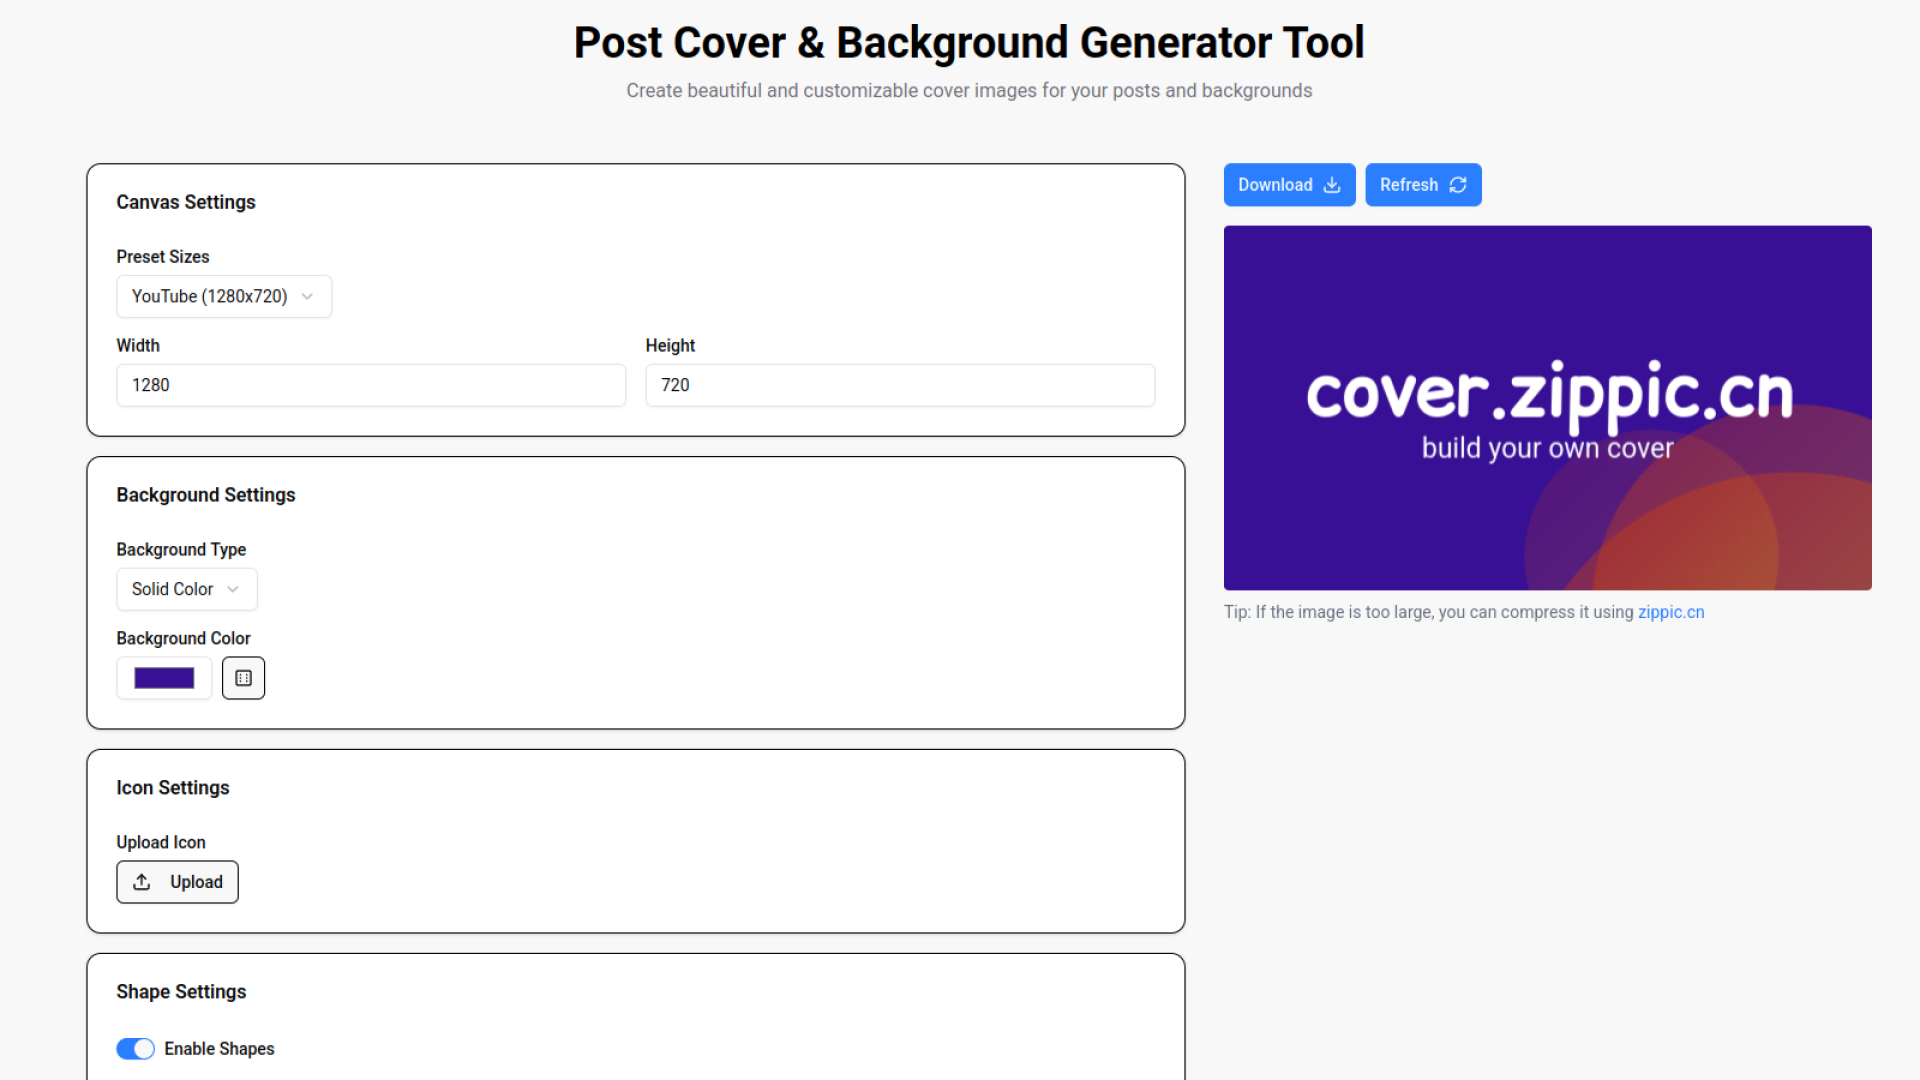This screenshot has width=1920, height=1080.
Task: Expand the YouTube (1280x720) preset chevron
Action: coord(309,296)
